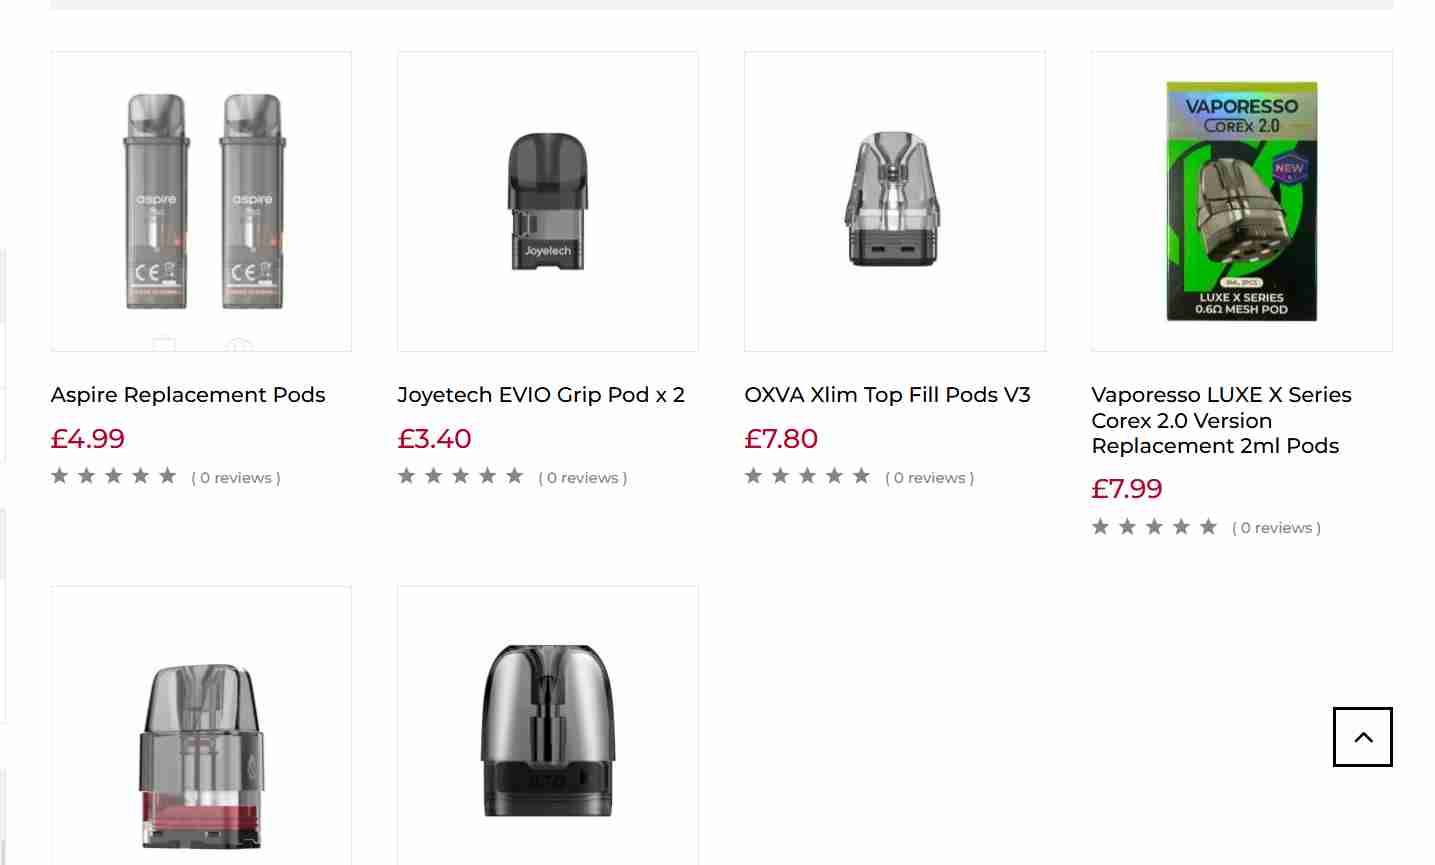Viewport: 1435px width, 865px height.
Task: Click the scroll-to-top arrow button
Action: [x=1362, y=737]
